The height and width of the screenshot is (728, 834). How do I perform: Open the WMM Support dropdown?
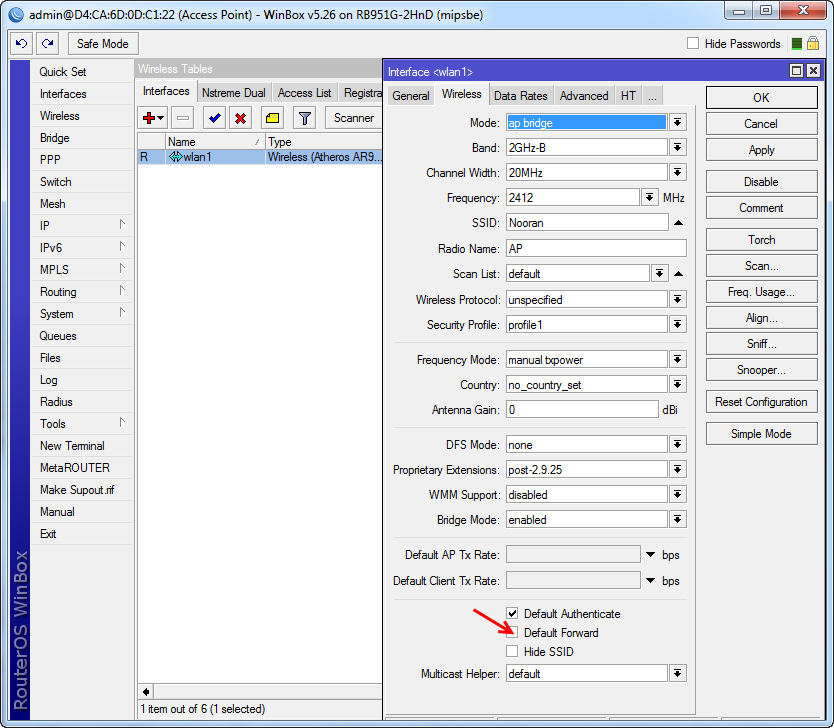677,495
